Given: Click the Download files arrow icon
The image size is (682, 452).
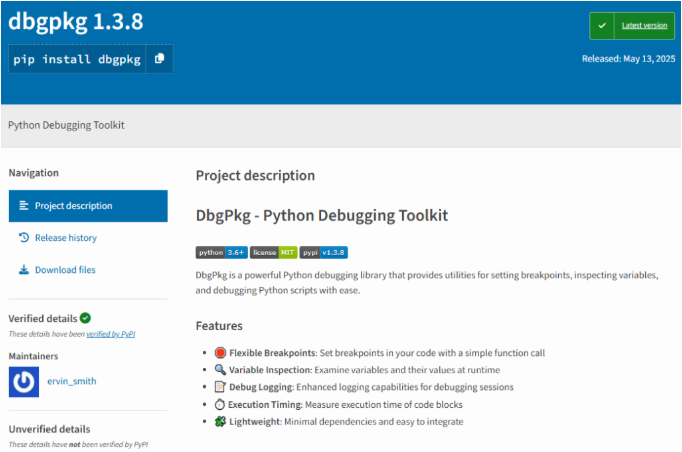Looking at the screenshot, I should coord(24,270).
